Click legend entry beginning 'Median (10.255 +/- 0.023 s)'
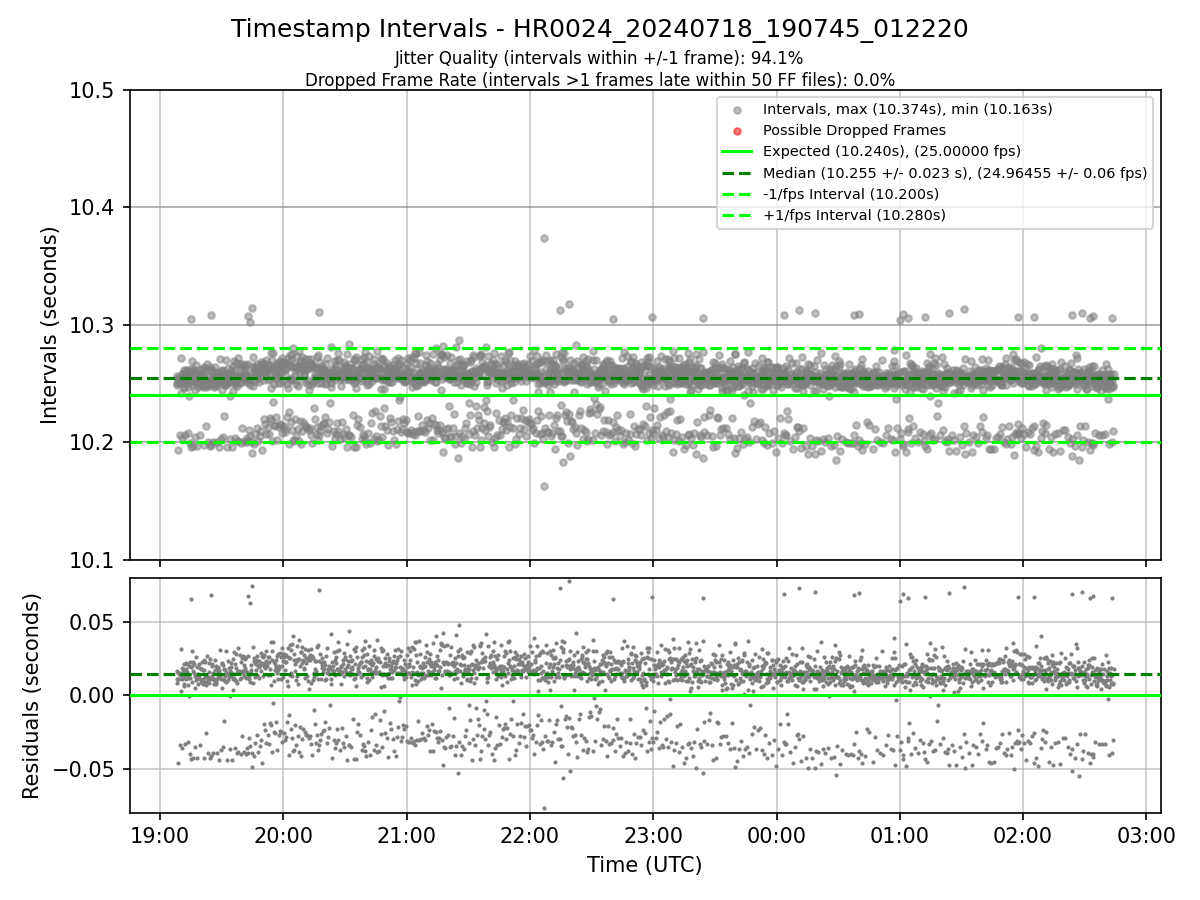This screenshot has height=900, width=1200. pos(954,173)
